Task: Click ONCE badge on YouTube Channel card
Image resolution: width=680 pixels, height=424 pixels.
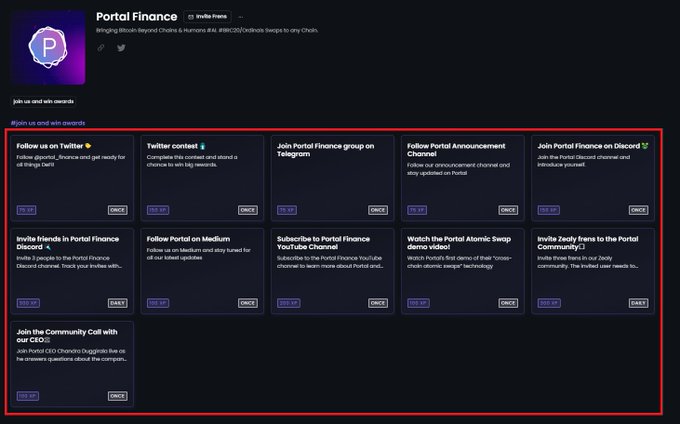Action: 378,303
